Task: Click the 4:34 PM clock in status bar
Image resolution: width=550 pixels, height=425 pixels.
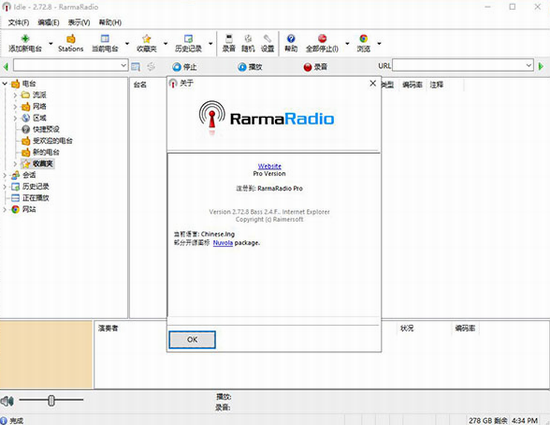Action: 524,420
